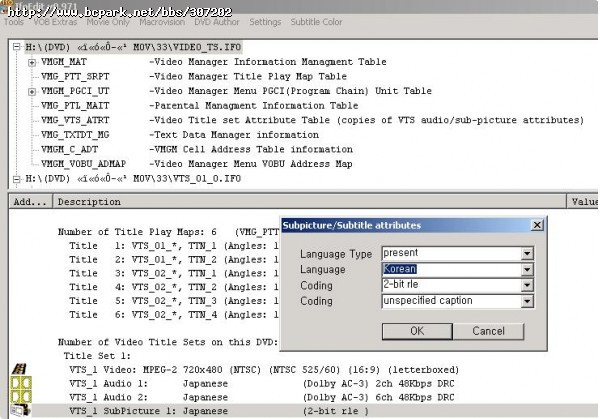The width and height of the screenshot is (600, 419).
Task: Click the Description column header
Action: coord(309,202)
